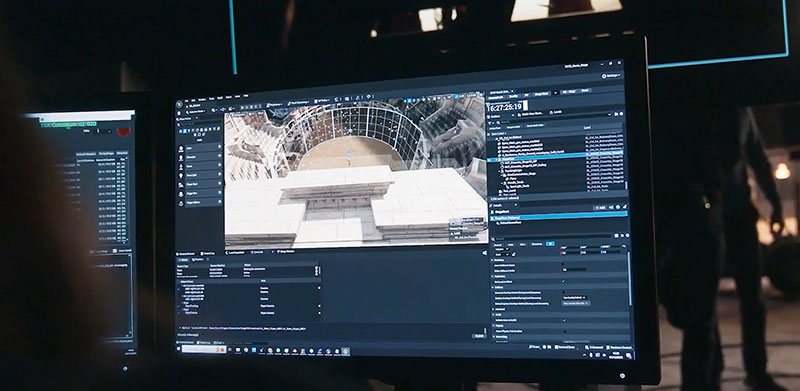800x391 pixels.
Task: Select the Character actor icon
Action: [x=181, y=158]
